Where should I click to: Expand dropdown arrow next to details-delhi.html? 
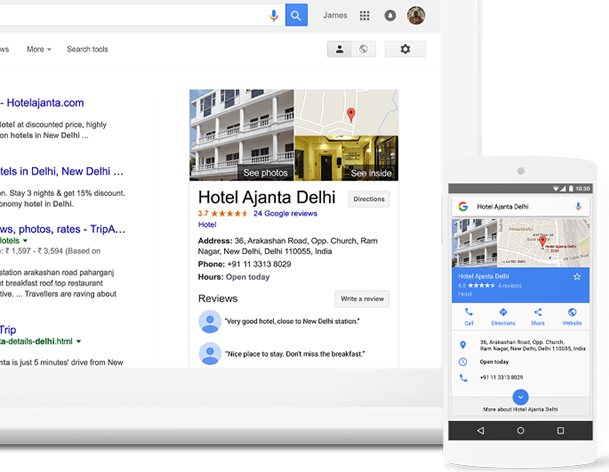click(x=79, y=341)
